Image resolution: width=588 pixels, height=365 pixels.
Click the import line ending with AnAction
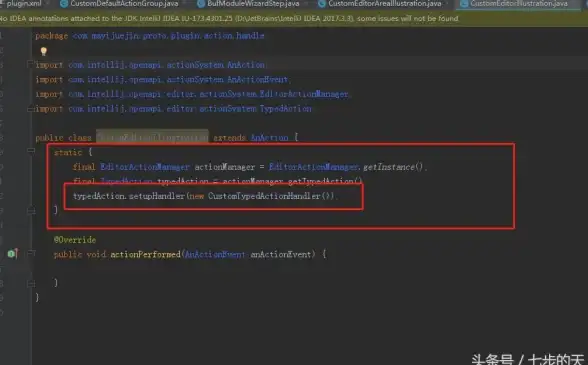(151, 65)
